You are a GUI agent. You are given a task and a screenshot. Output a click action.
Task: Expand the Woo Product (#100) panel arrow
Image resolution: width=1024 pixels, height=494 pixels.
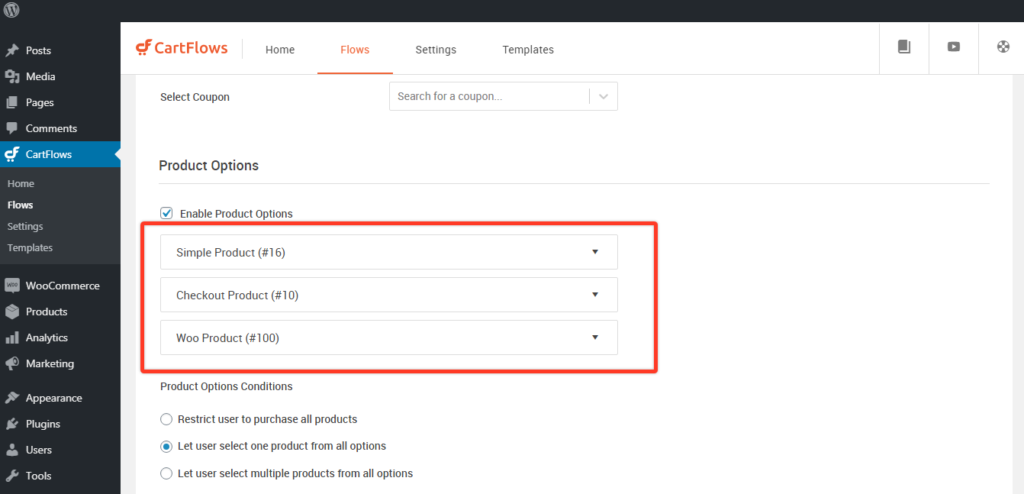595,337
